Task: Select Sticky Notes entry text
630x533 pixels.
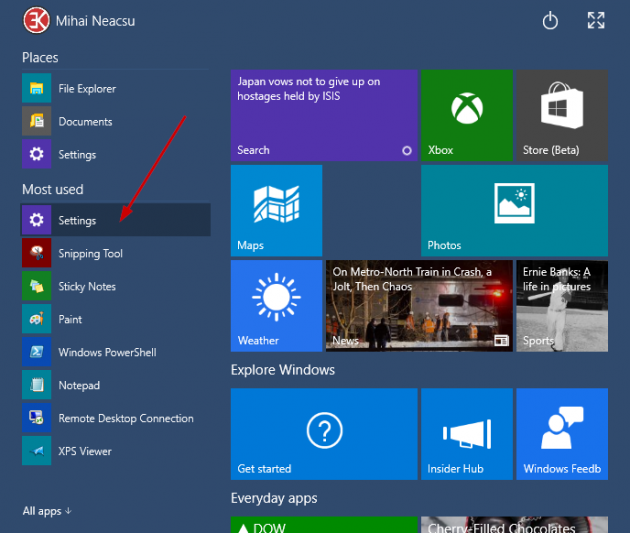Action: (87, 286)
